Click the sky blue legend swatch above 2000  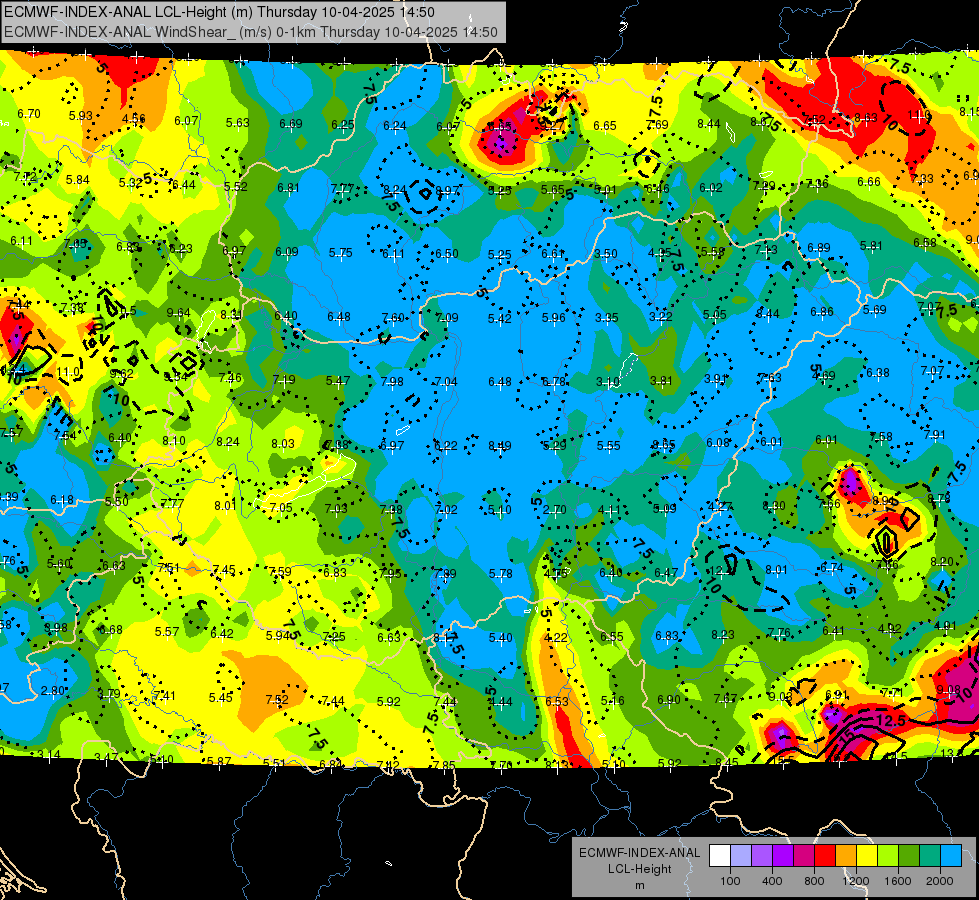(x=952, y=855)
